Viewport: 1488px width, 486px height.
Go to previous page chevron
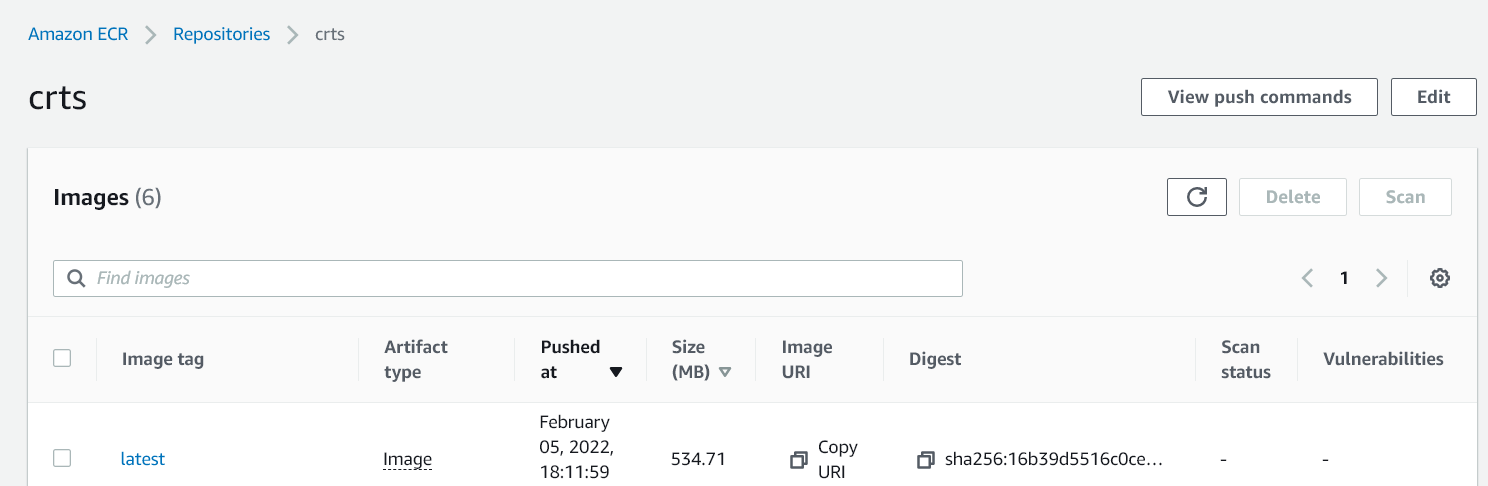[1307, 278]
